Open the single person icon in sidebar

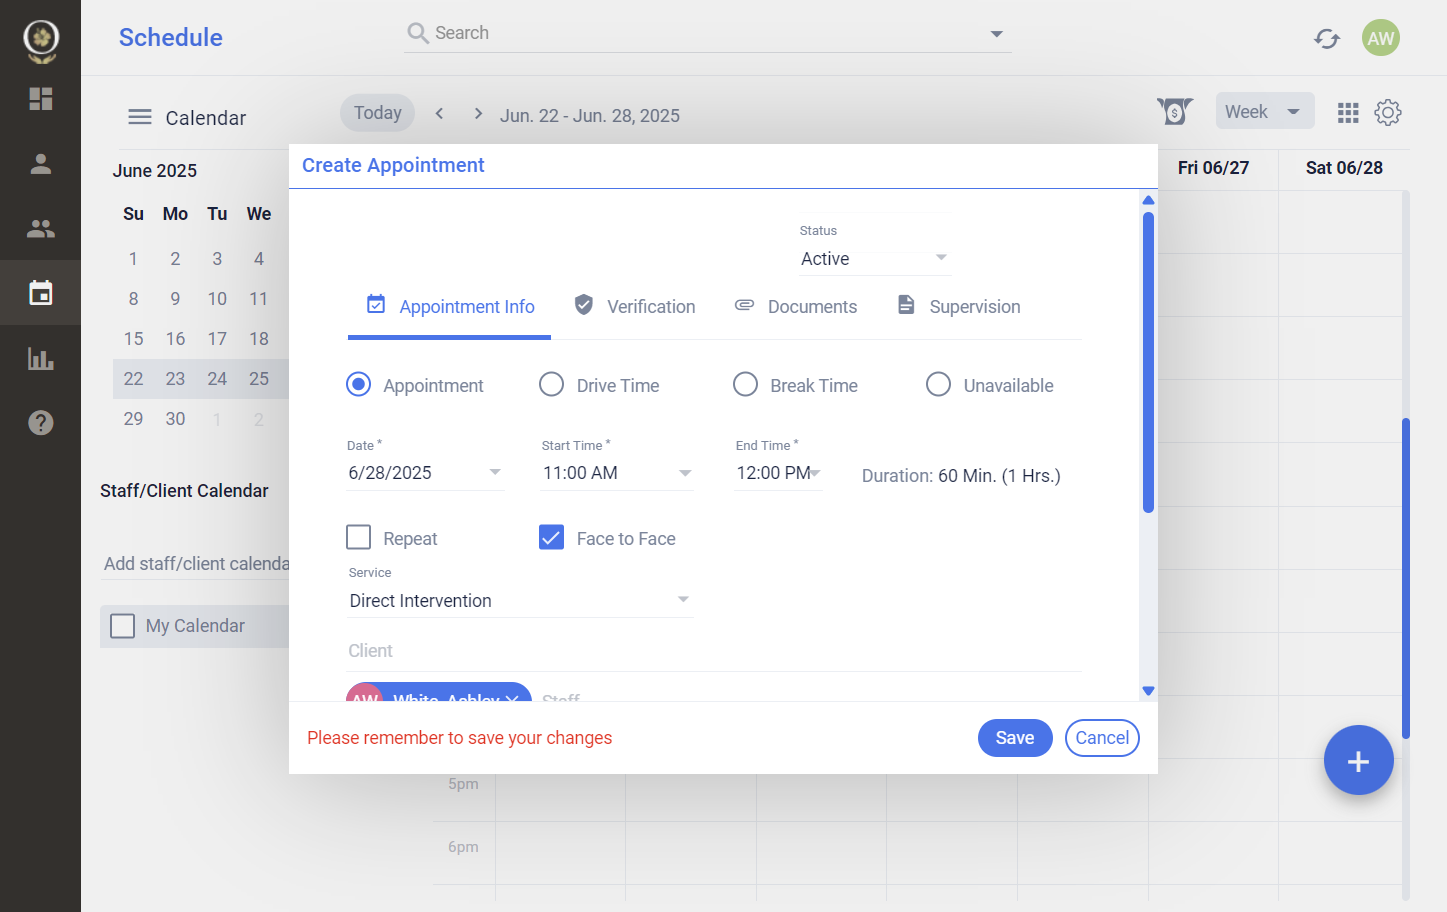(x=41, y=164)
